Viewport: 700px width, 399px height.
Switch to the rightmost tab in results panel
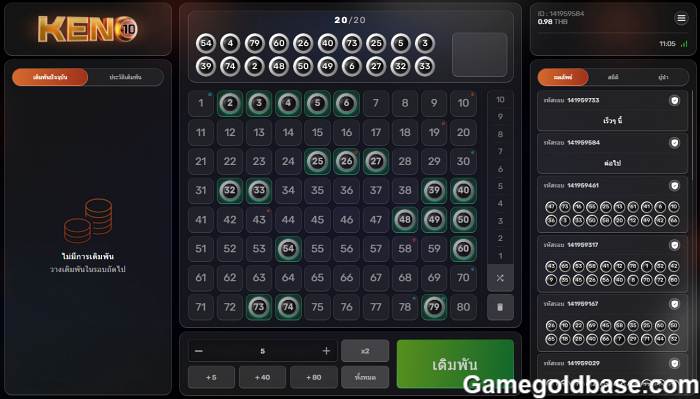[663, 77]
